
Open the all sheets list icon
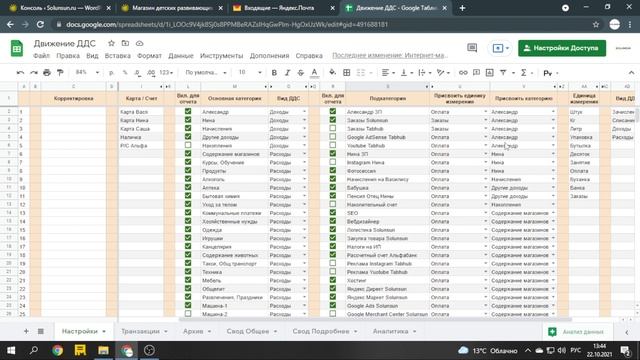[x=41, y=331]
